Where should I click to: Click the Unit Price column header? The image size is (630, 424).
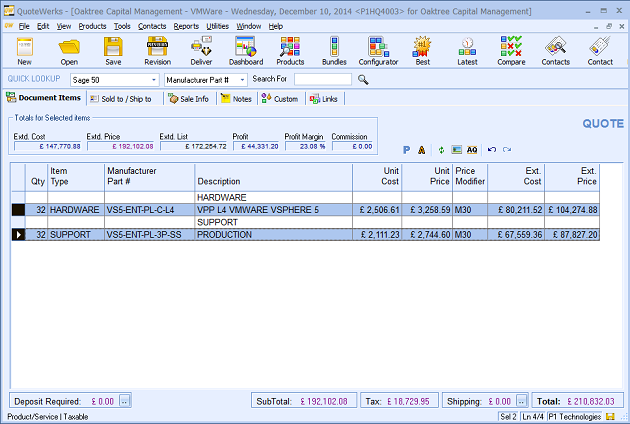coord(427,177)
